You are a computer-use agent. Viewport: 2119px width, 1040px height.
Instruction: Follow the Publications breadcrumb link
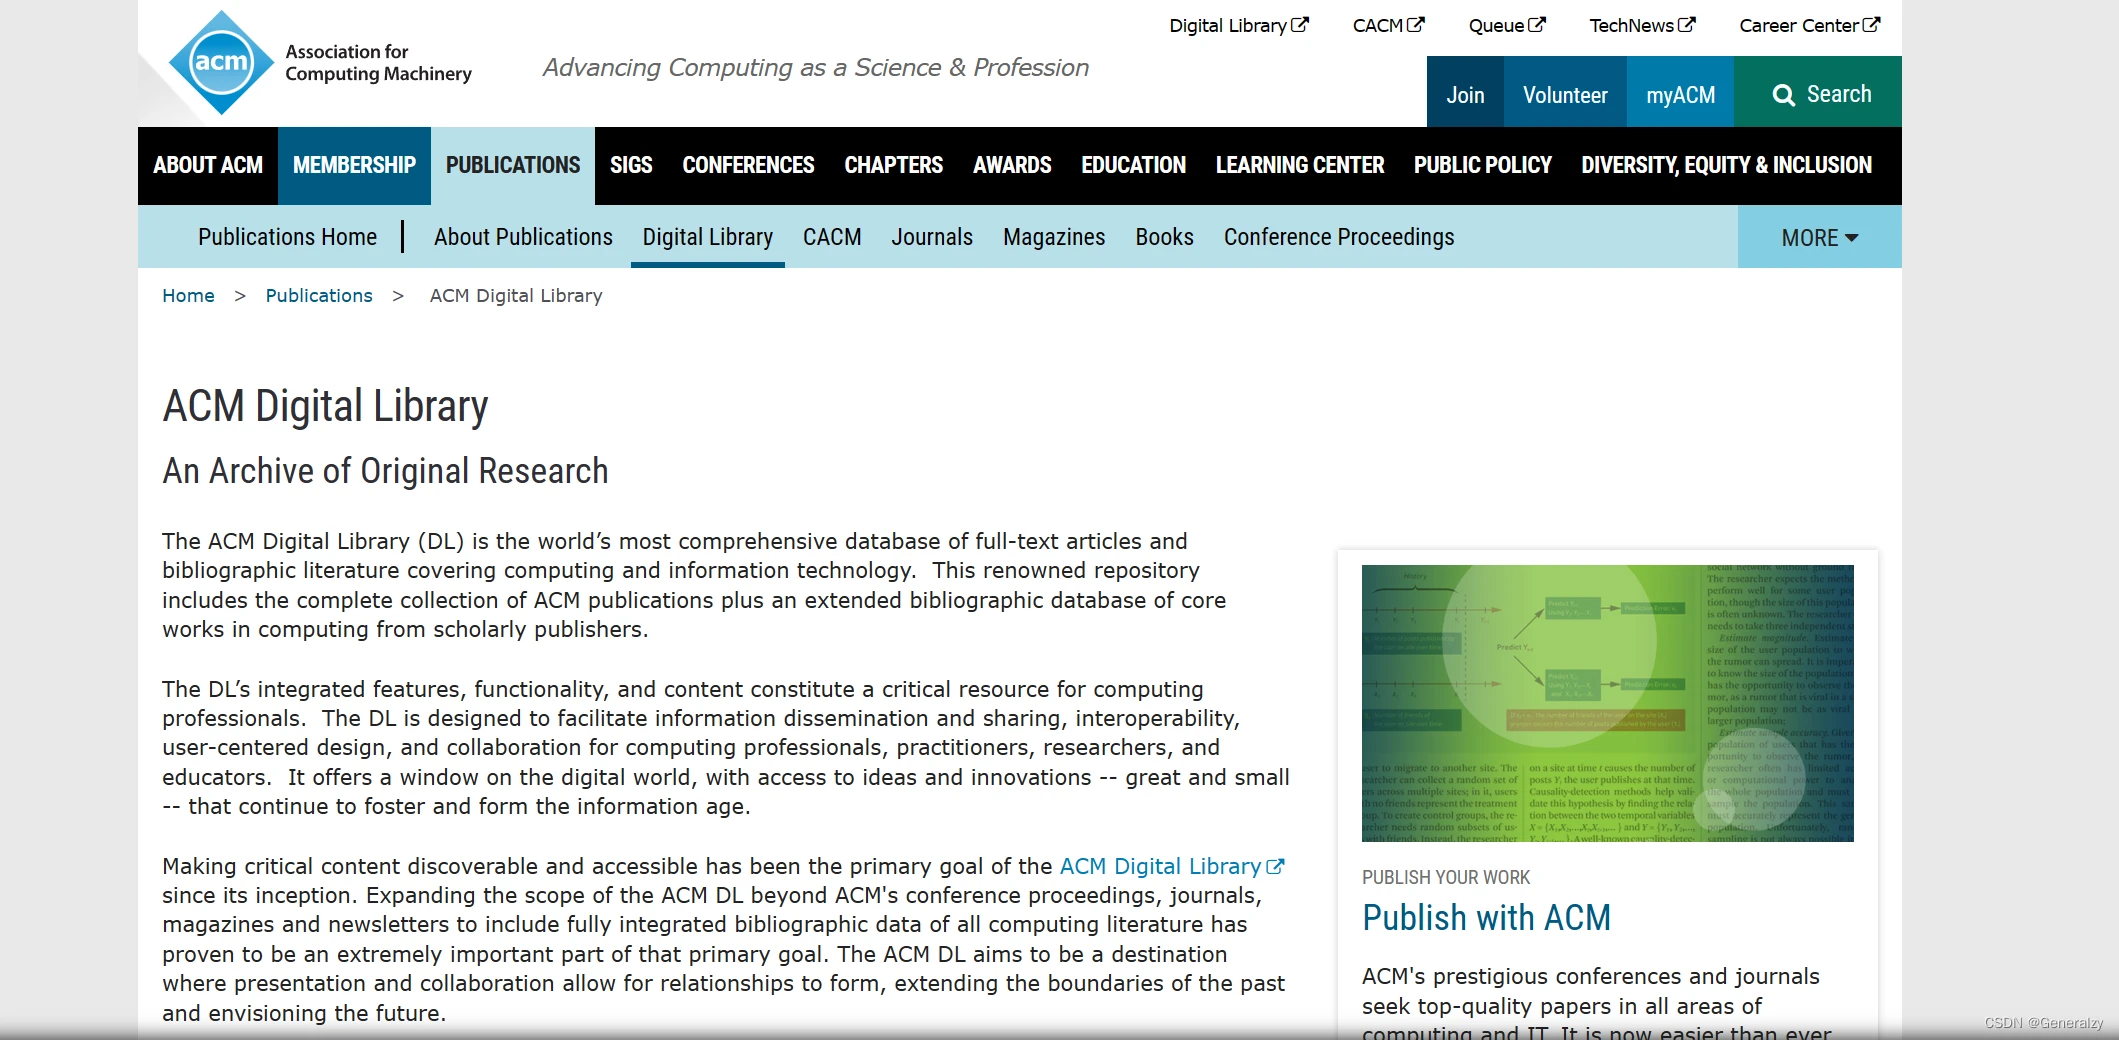[x=319, y=296]
